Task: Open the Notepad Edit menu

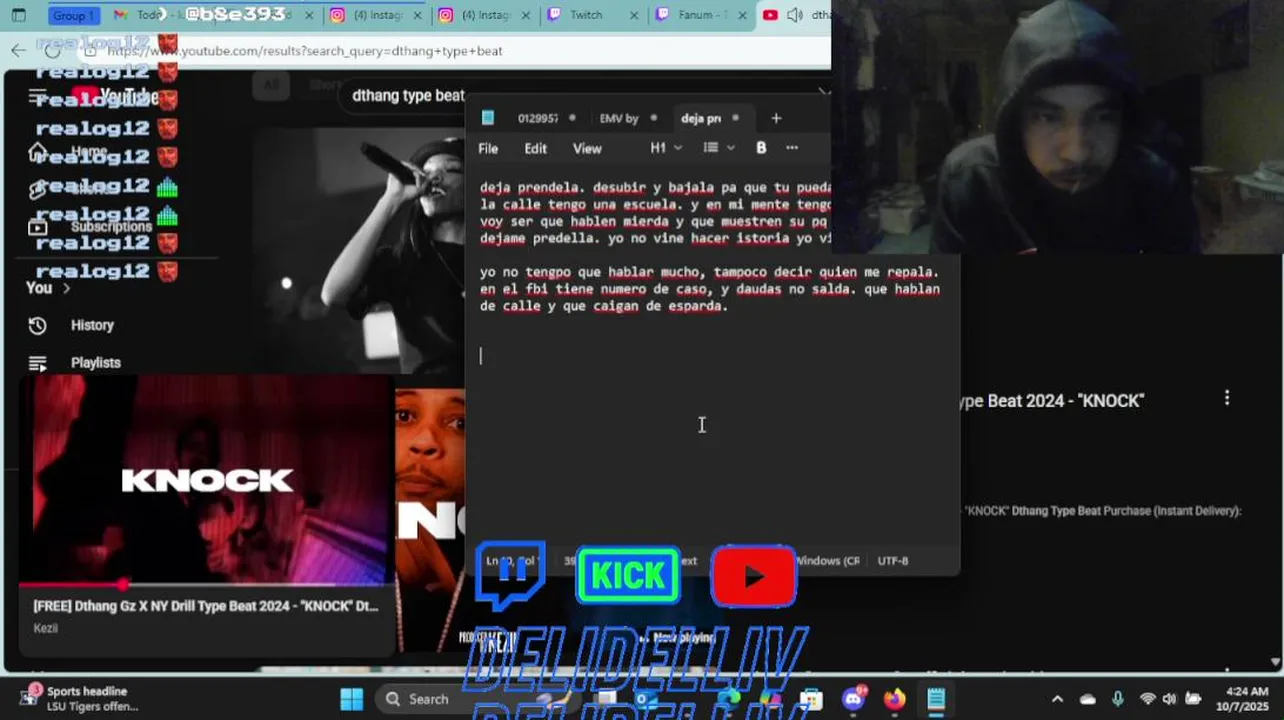Action: tap(536, 148)
